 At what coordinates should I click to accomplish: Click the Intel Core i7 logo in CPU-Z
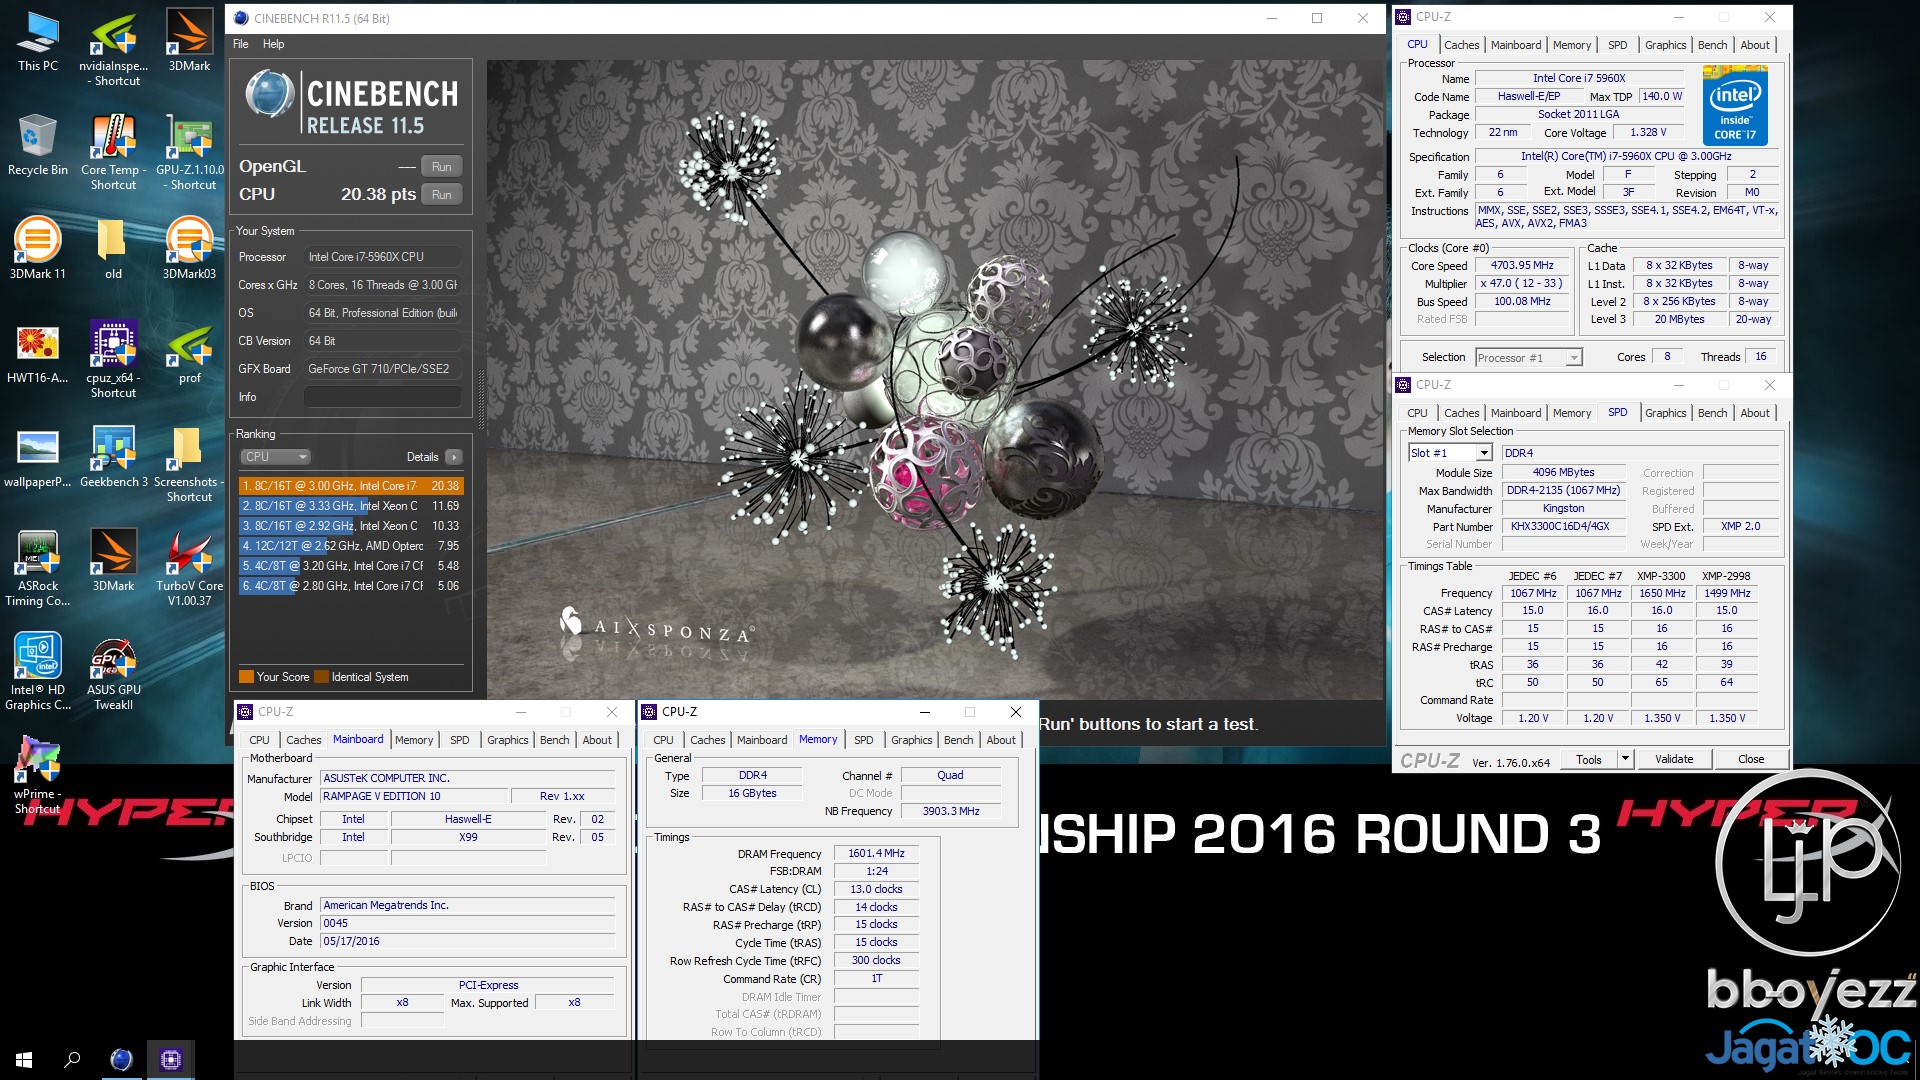click(x=1735, y=106)
